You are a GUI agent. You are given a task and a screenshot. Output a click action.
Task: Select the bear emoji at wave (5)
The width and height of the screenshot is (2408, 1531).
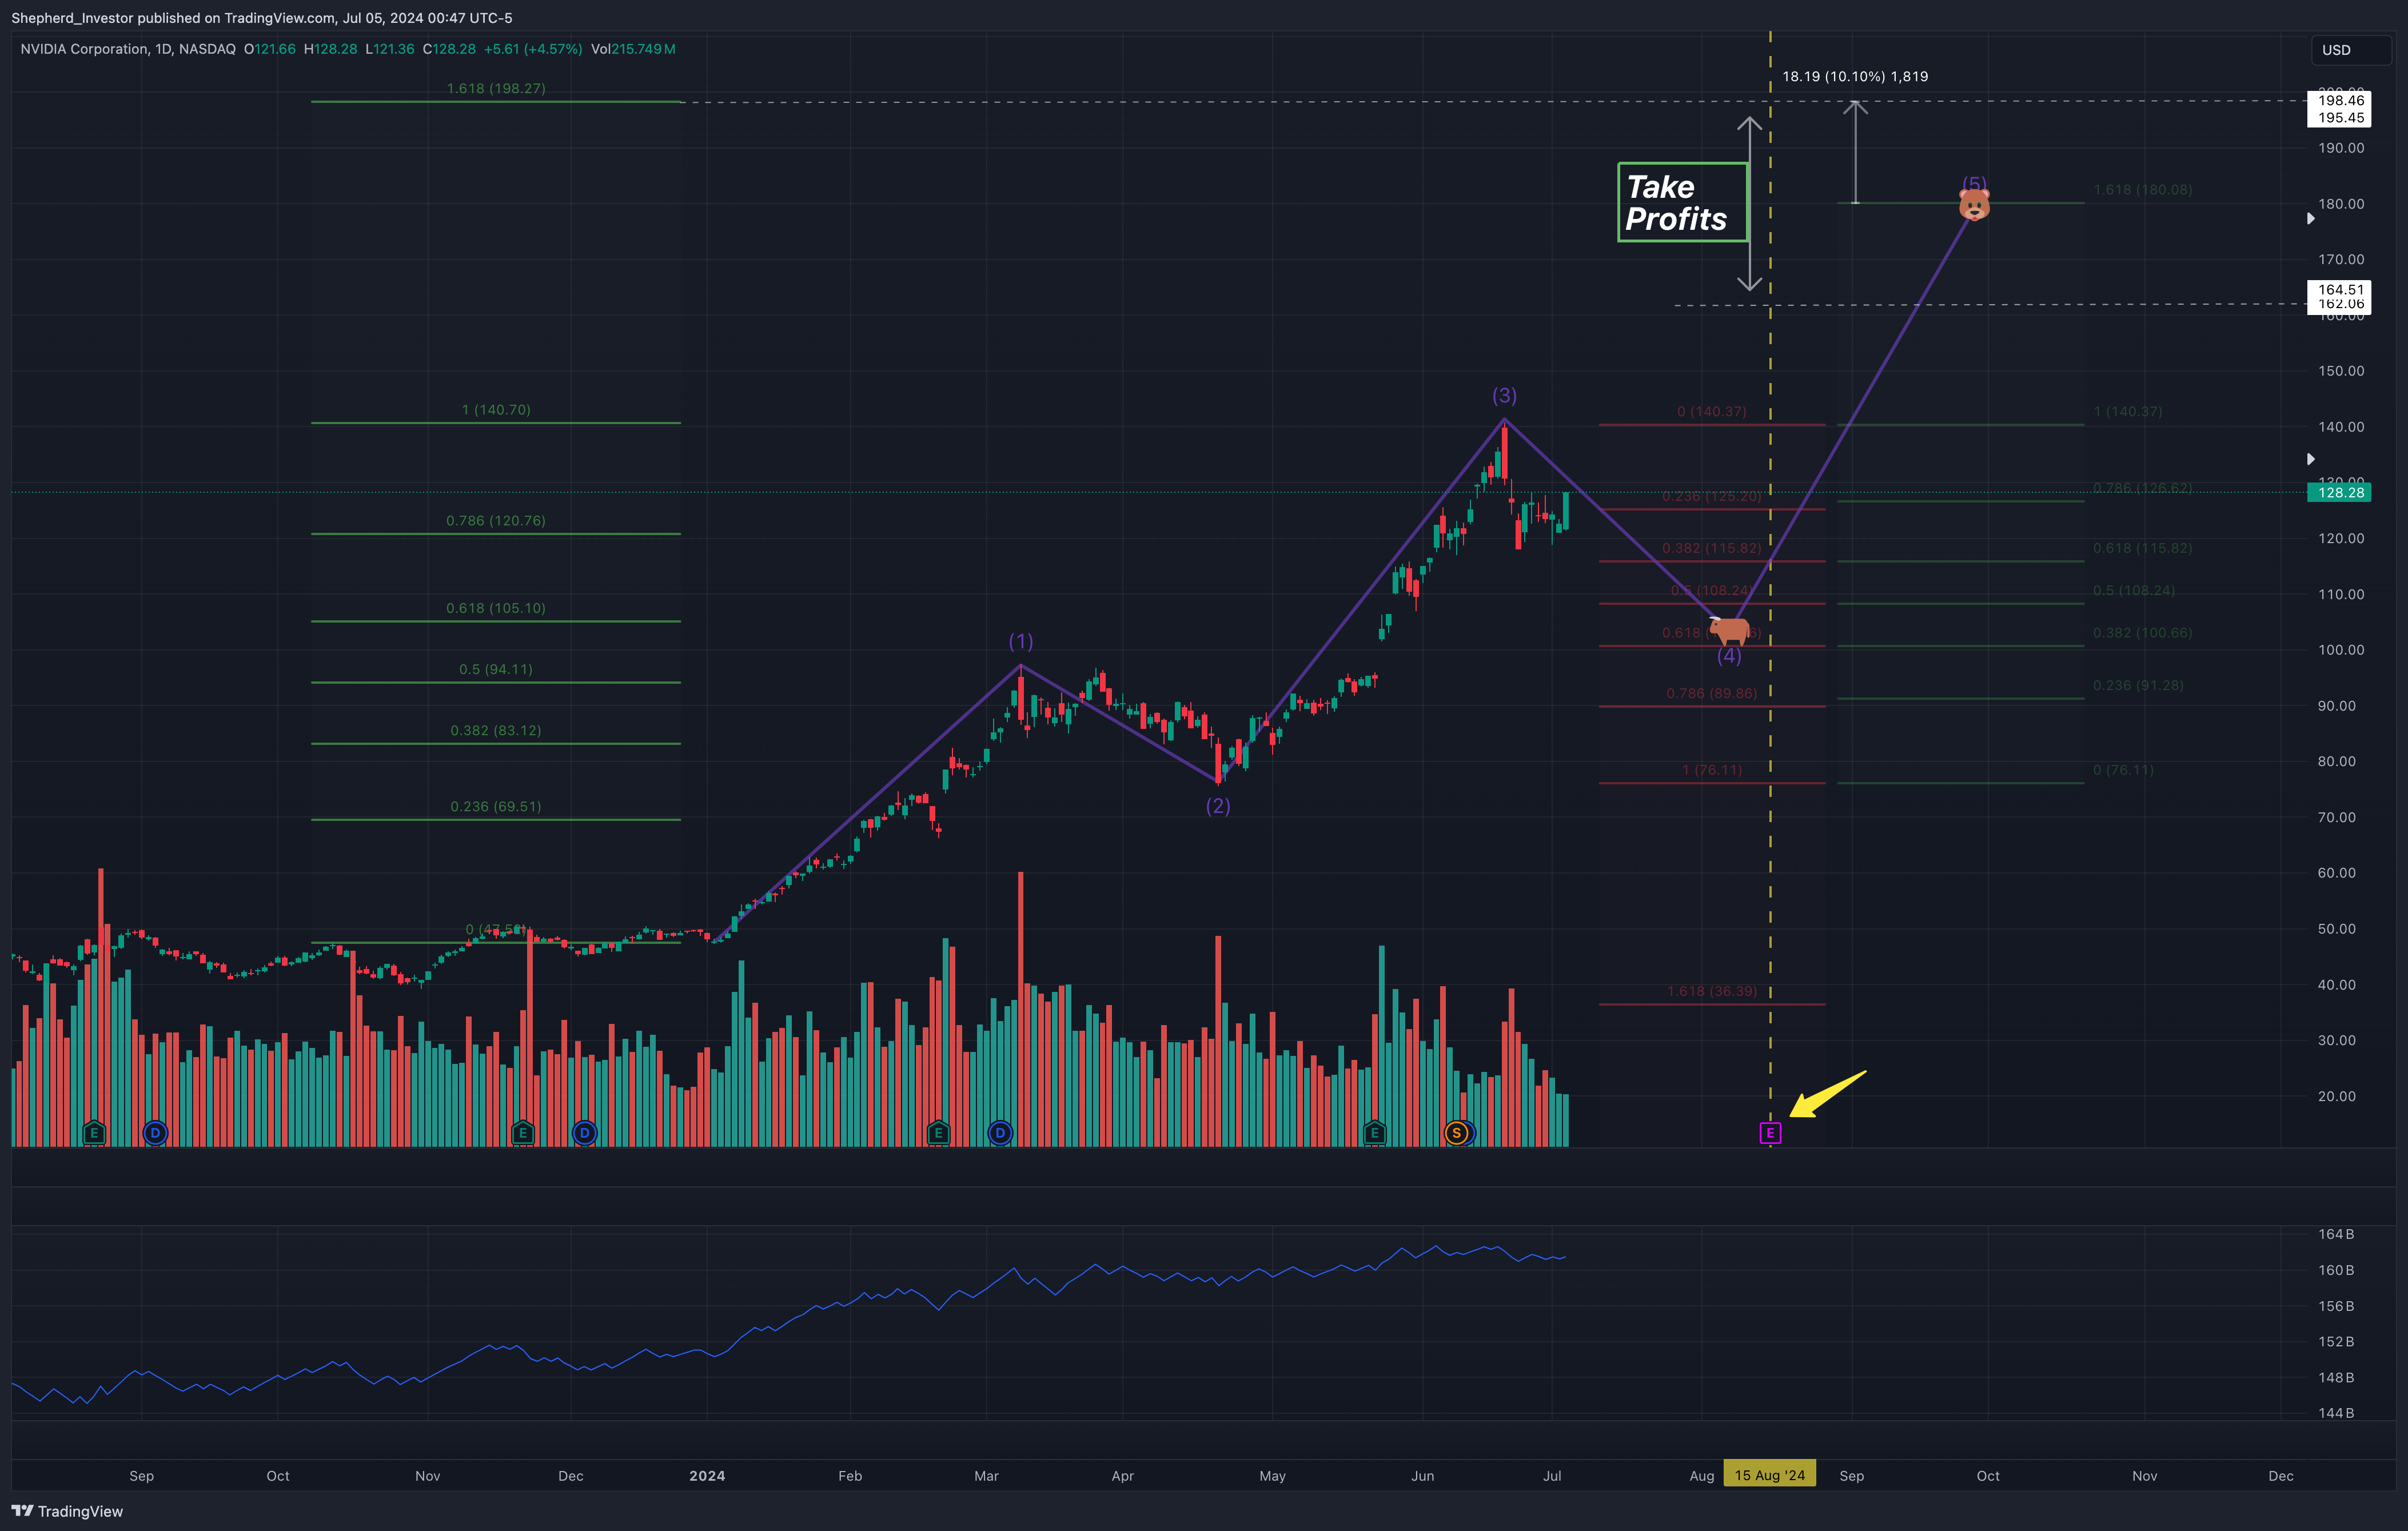1974,205
